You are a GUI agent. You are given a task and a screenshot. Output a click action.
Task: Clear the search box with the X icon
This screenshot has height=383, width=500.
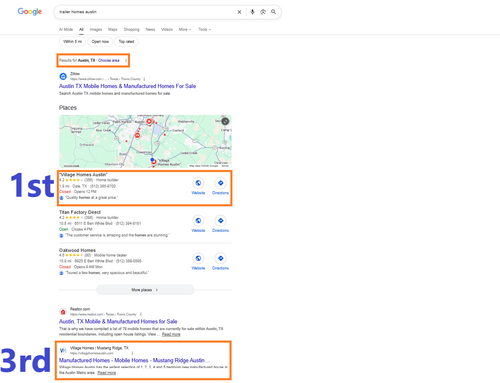coord(239,12)
